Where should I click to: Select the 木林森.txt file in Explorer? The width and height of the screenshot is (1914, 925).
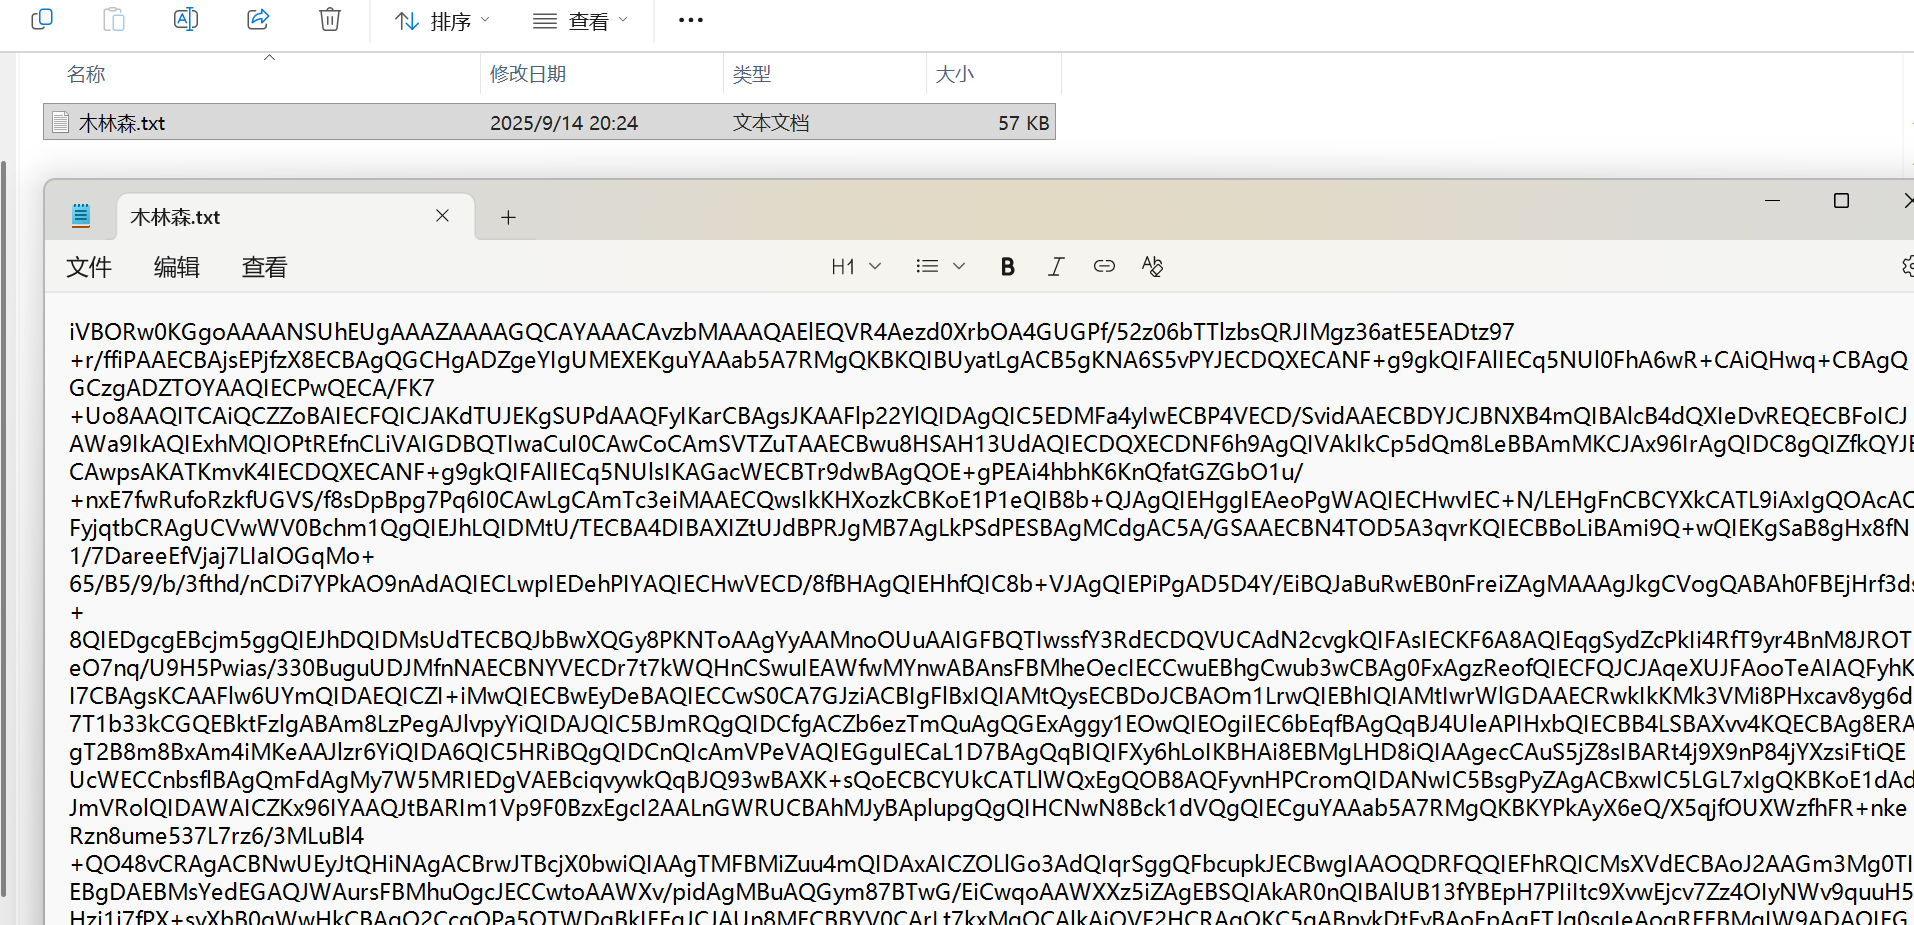[122, 123]
